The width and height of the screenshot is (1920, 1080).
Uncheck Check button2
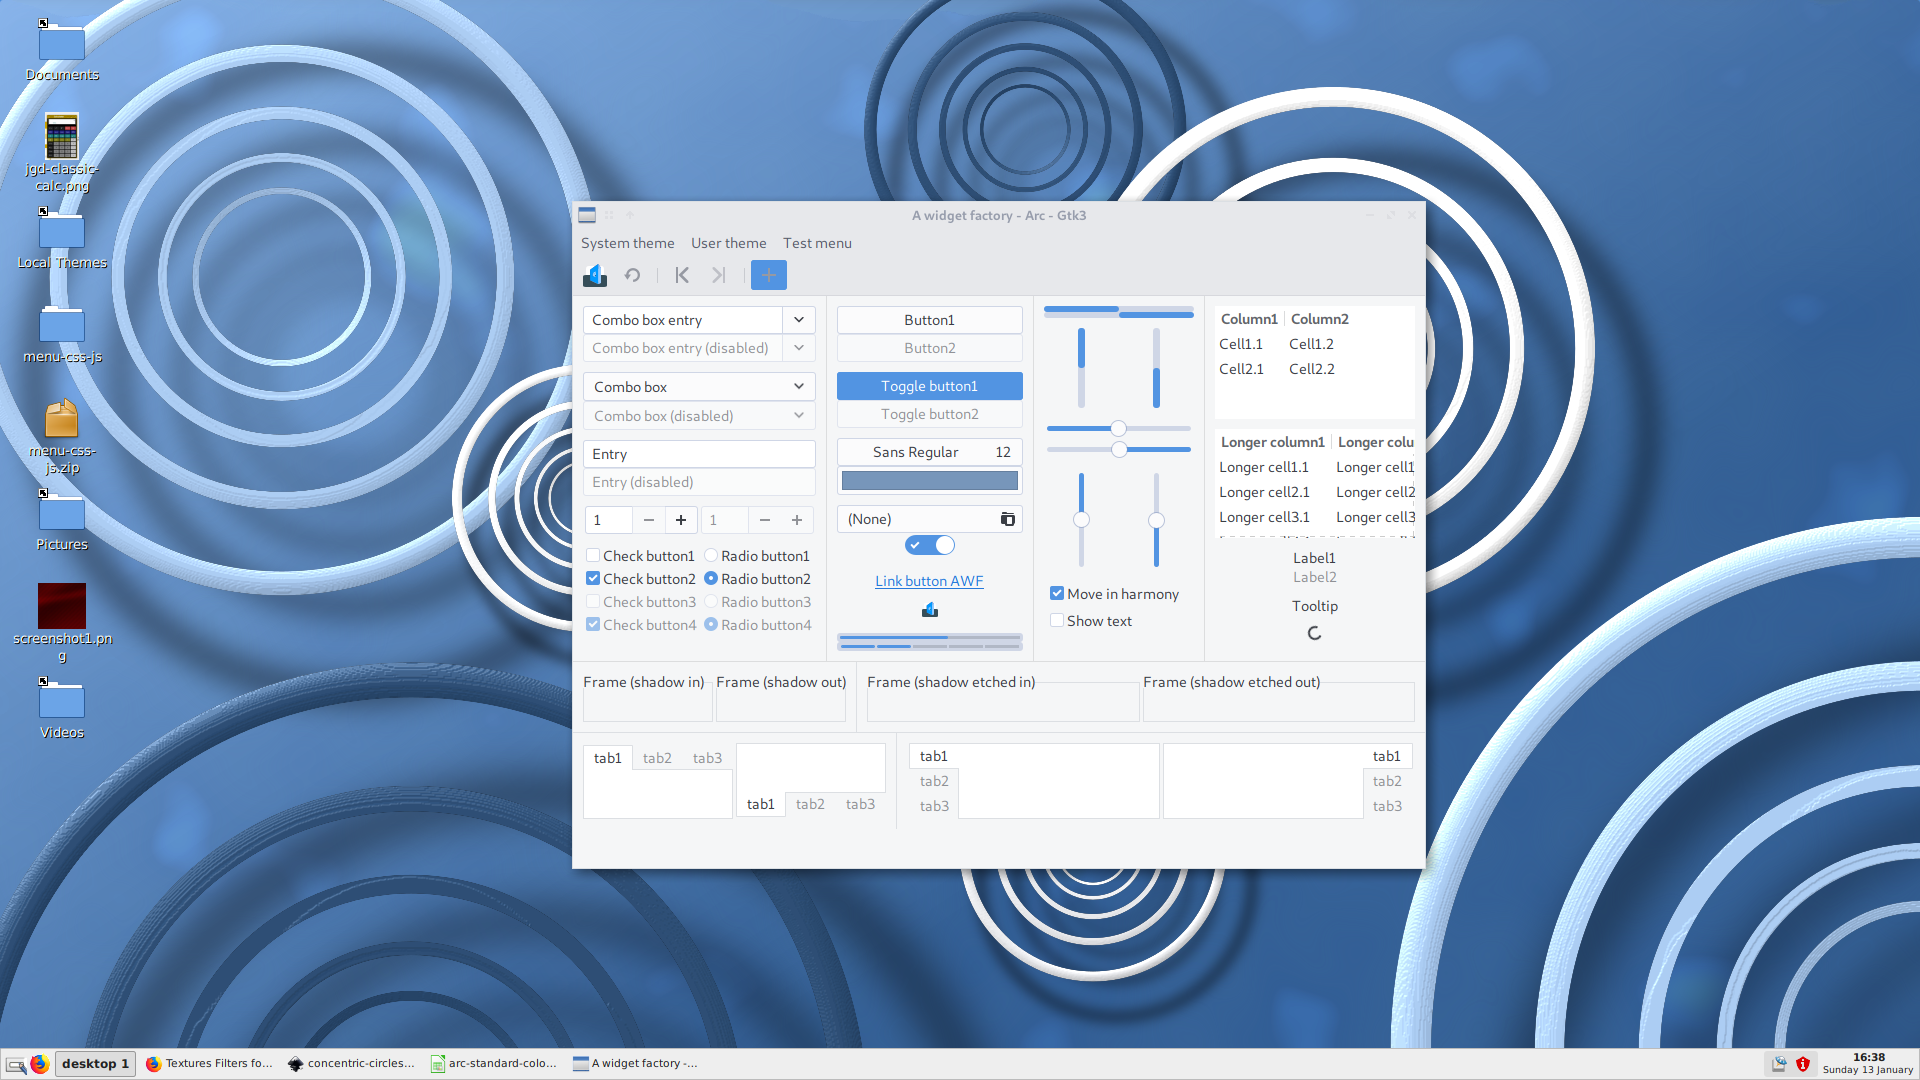click(641, 579)
